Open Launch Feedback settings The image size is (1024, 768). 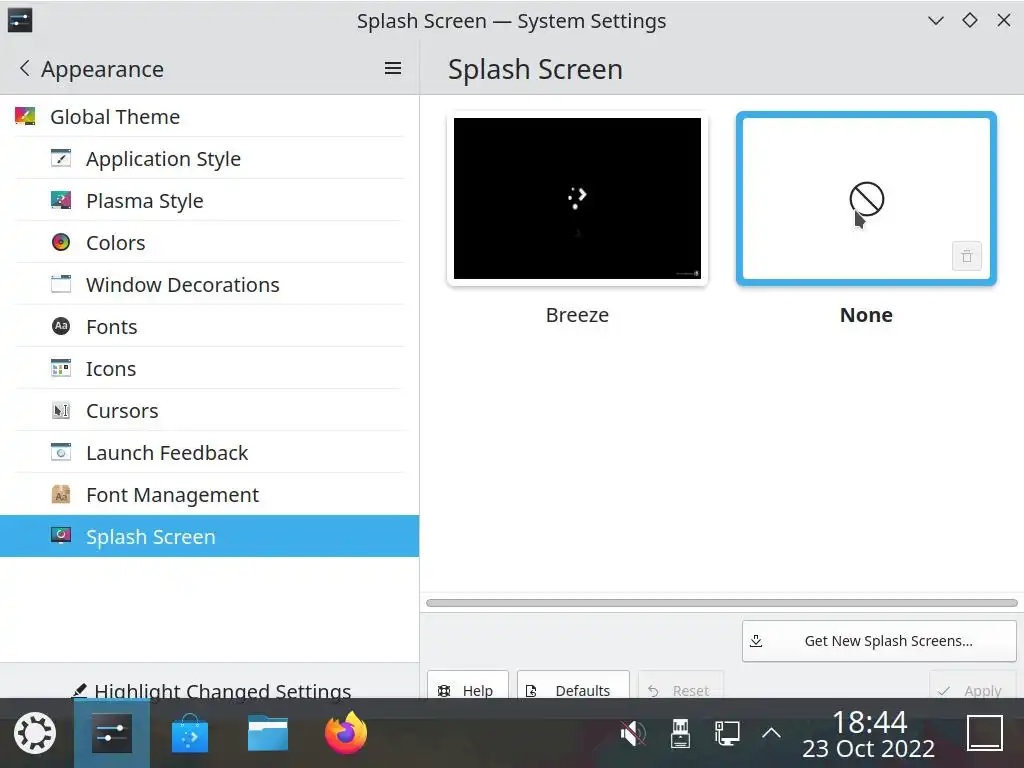209,452
